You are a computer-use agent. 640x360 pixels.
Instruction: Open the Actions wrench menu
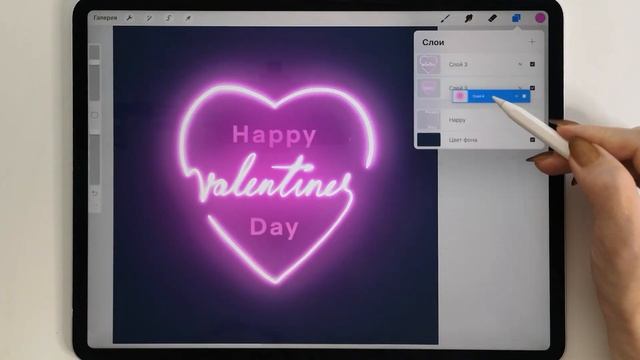[129, 18]
